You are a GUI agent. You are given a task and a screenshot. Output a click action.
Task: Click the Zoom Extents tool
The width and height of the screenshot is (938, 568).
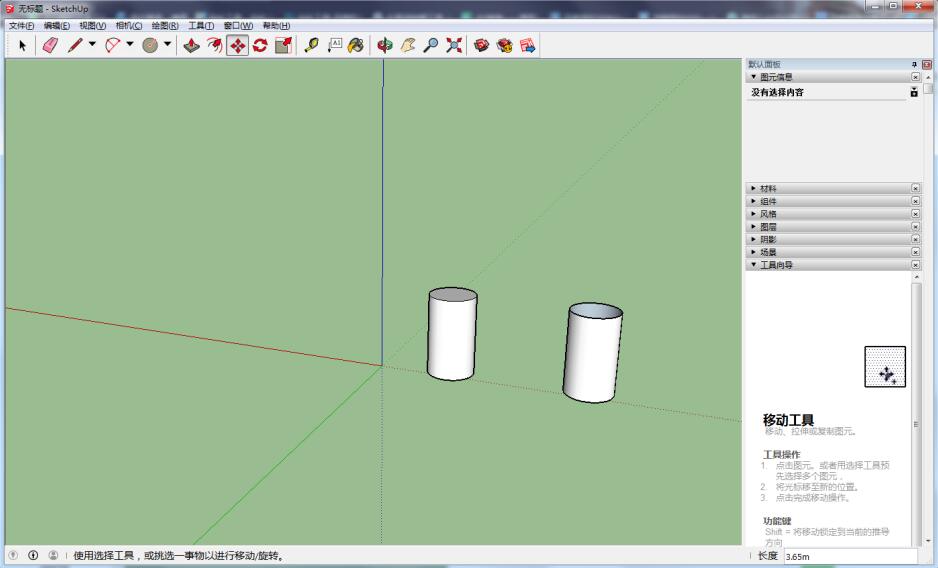(x=453, y=45)
